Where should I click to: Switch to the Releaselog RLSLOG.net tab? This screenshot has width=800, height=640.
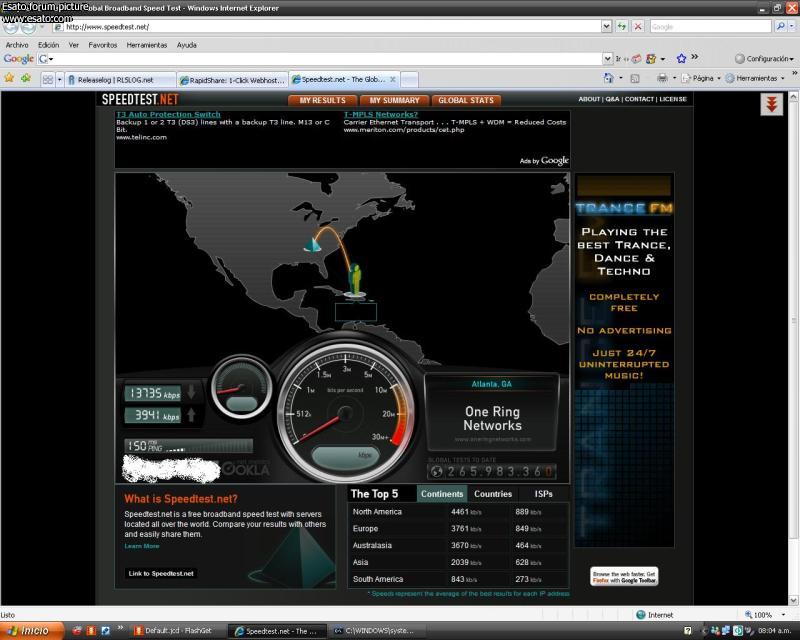(120, 80)
